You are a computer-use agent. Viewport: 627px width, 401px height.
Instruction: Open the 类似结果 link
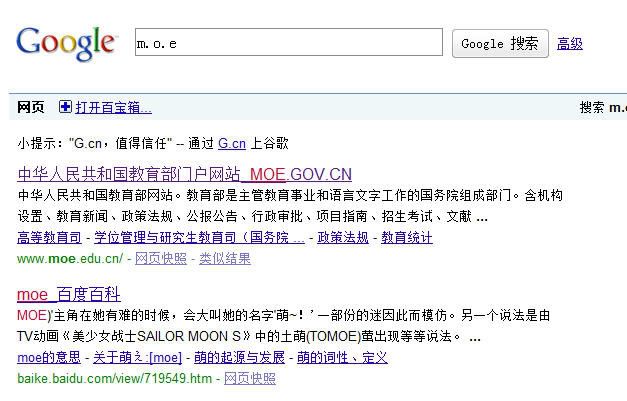(225, 259)
